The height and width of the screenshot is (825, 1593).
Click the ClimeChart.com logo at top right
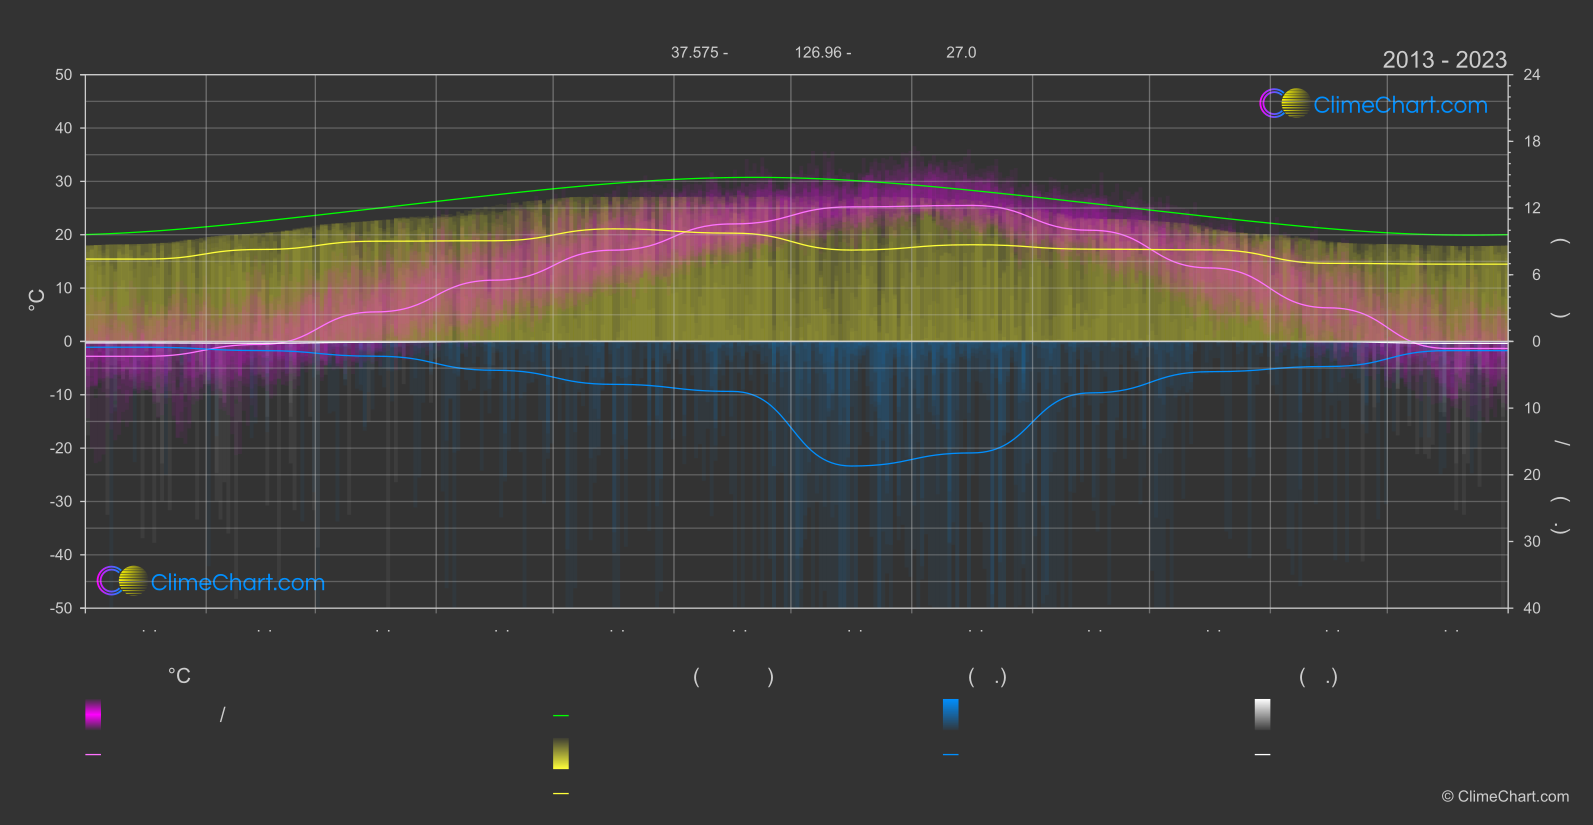(x=1373, y=104)
